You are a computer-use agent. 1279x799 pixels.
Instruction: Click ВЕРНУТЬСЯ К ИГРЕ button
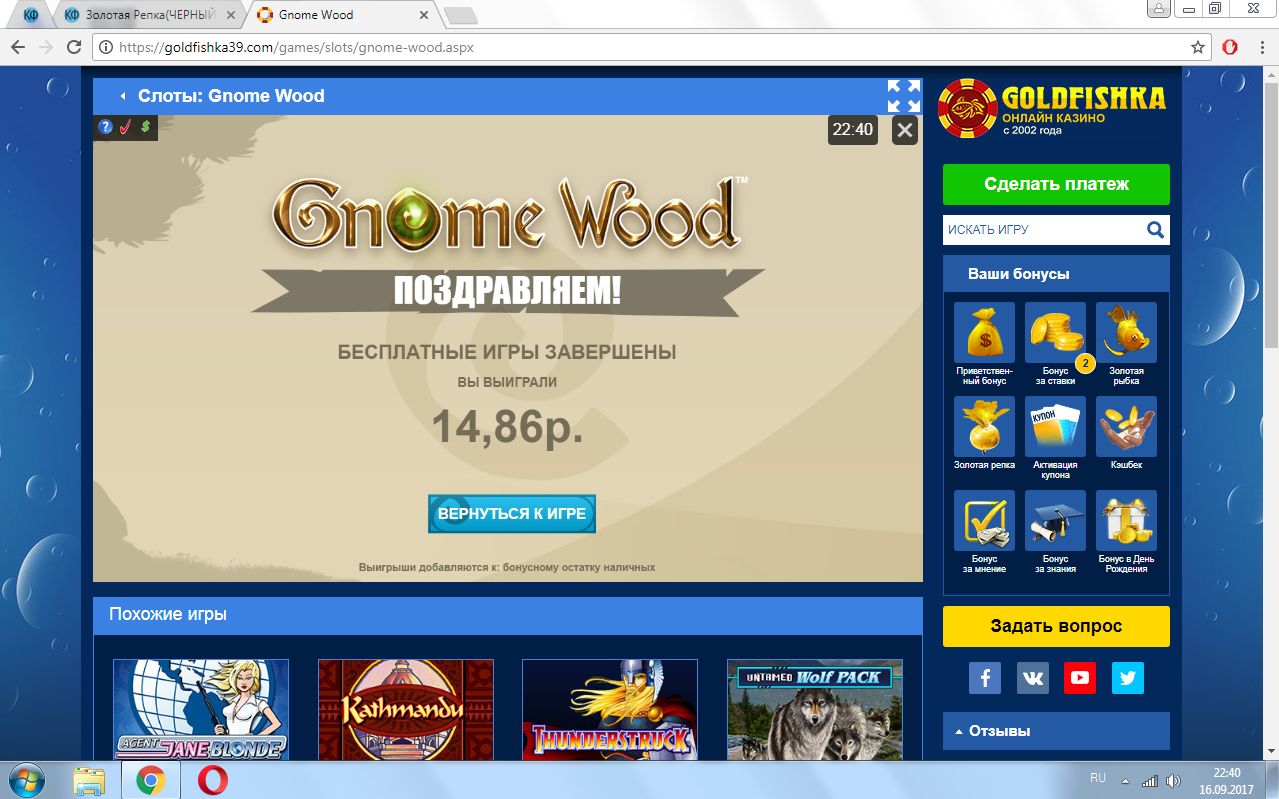click(x=512, y=513)
